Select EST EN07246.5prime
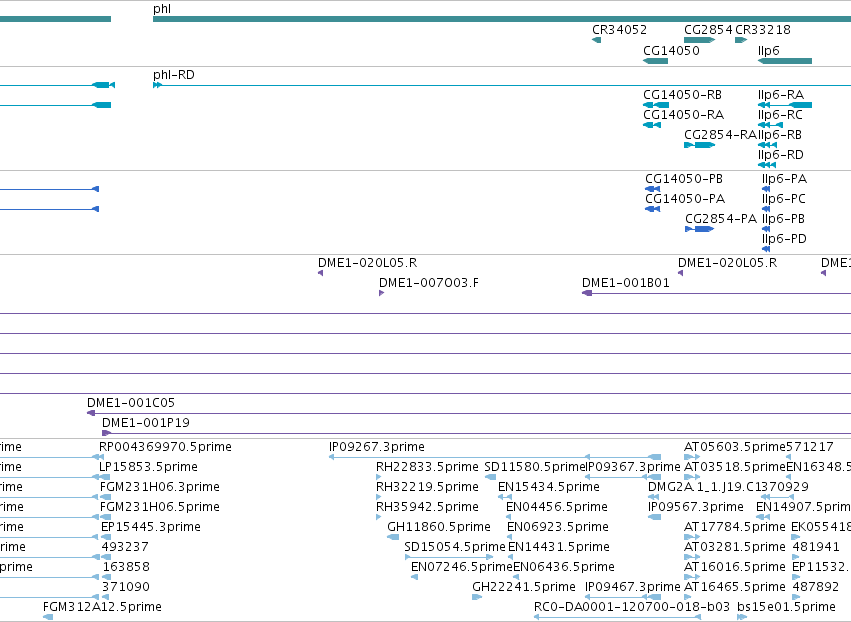 coord(462,567)
